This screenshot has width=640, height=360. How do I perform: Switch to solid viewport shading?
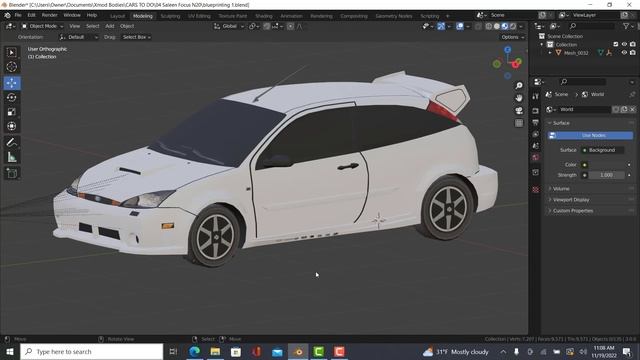tap(497, 26)
